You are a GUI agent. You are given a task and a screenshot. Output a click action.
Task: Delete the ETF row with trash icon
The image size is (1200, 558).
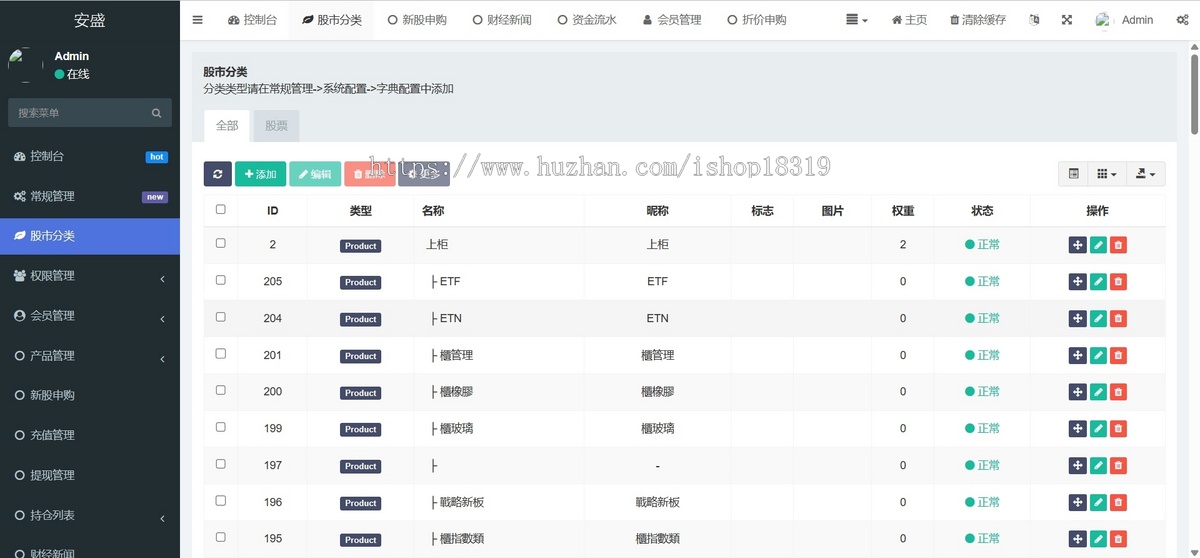tap(1119, 282)
